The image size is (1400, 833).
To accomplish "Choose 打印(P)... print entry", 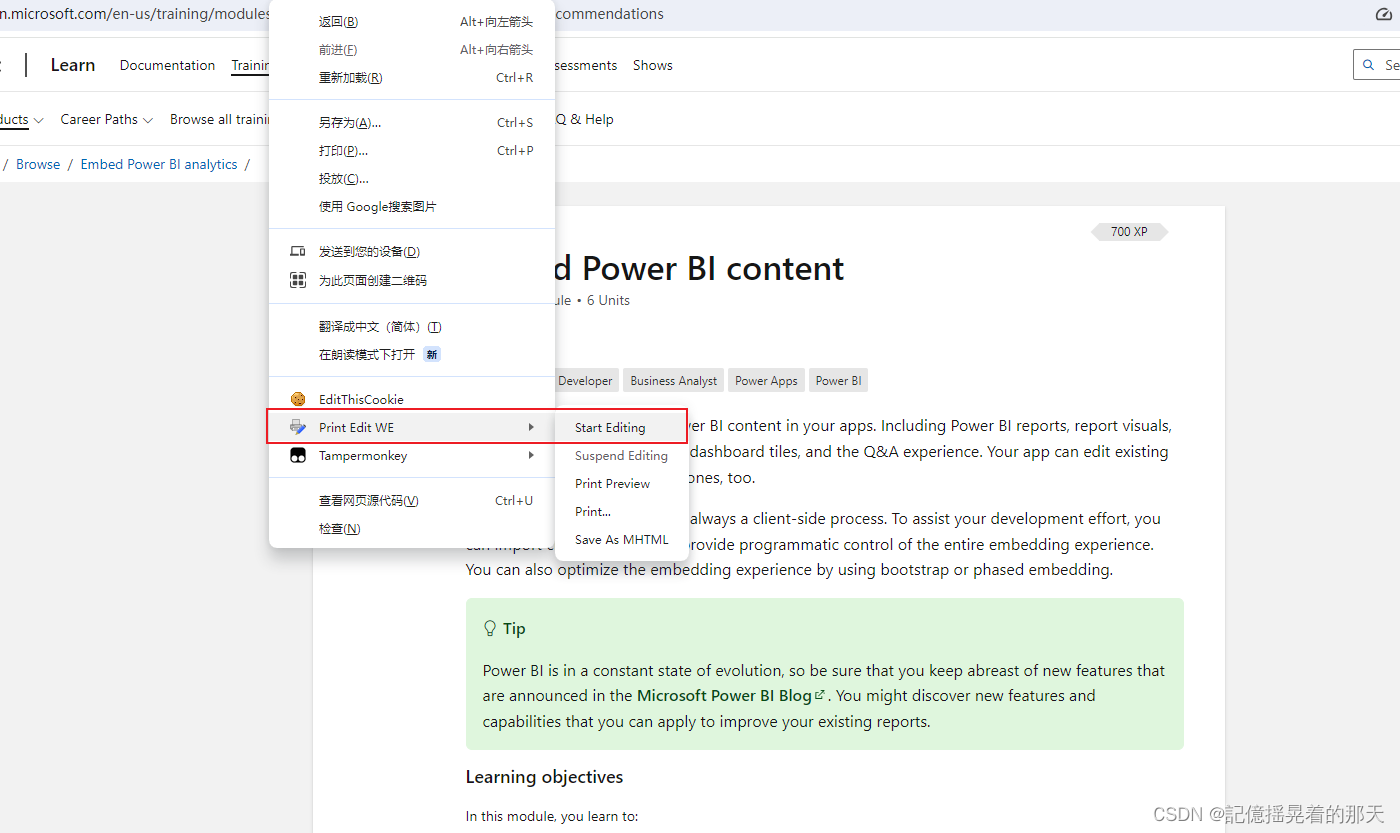I will (x=412, y=150).
